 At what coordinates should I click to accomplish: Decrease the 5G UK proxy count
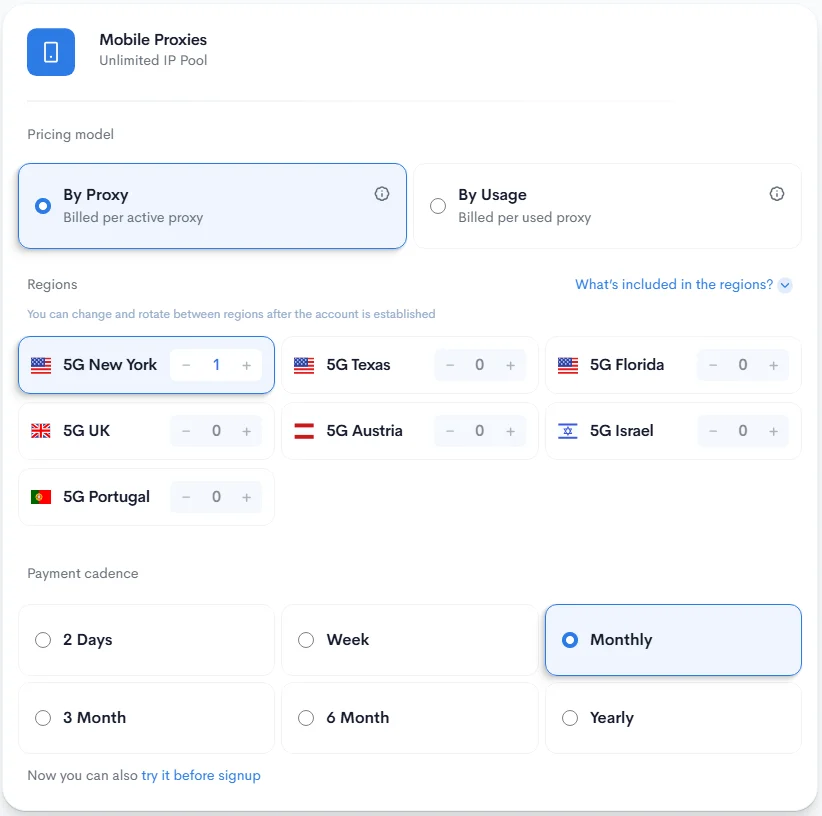point(186,431)
